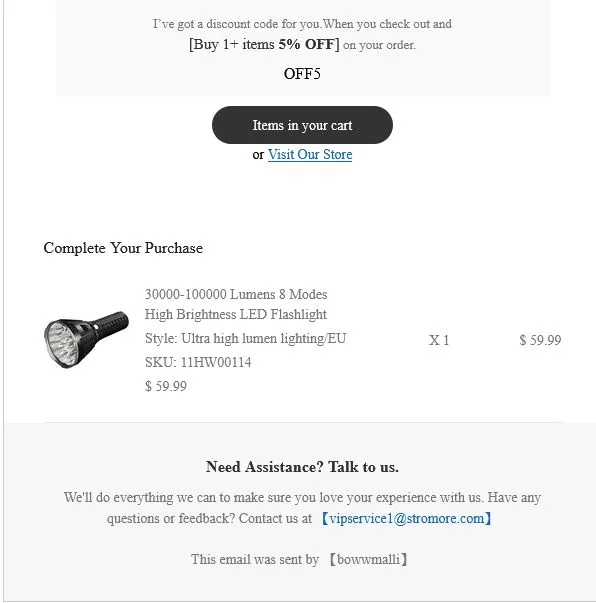Click the Need Assistance? Talk to us heading

click(x=302, y=467)
